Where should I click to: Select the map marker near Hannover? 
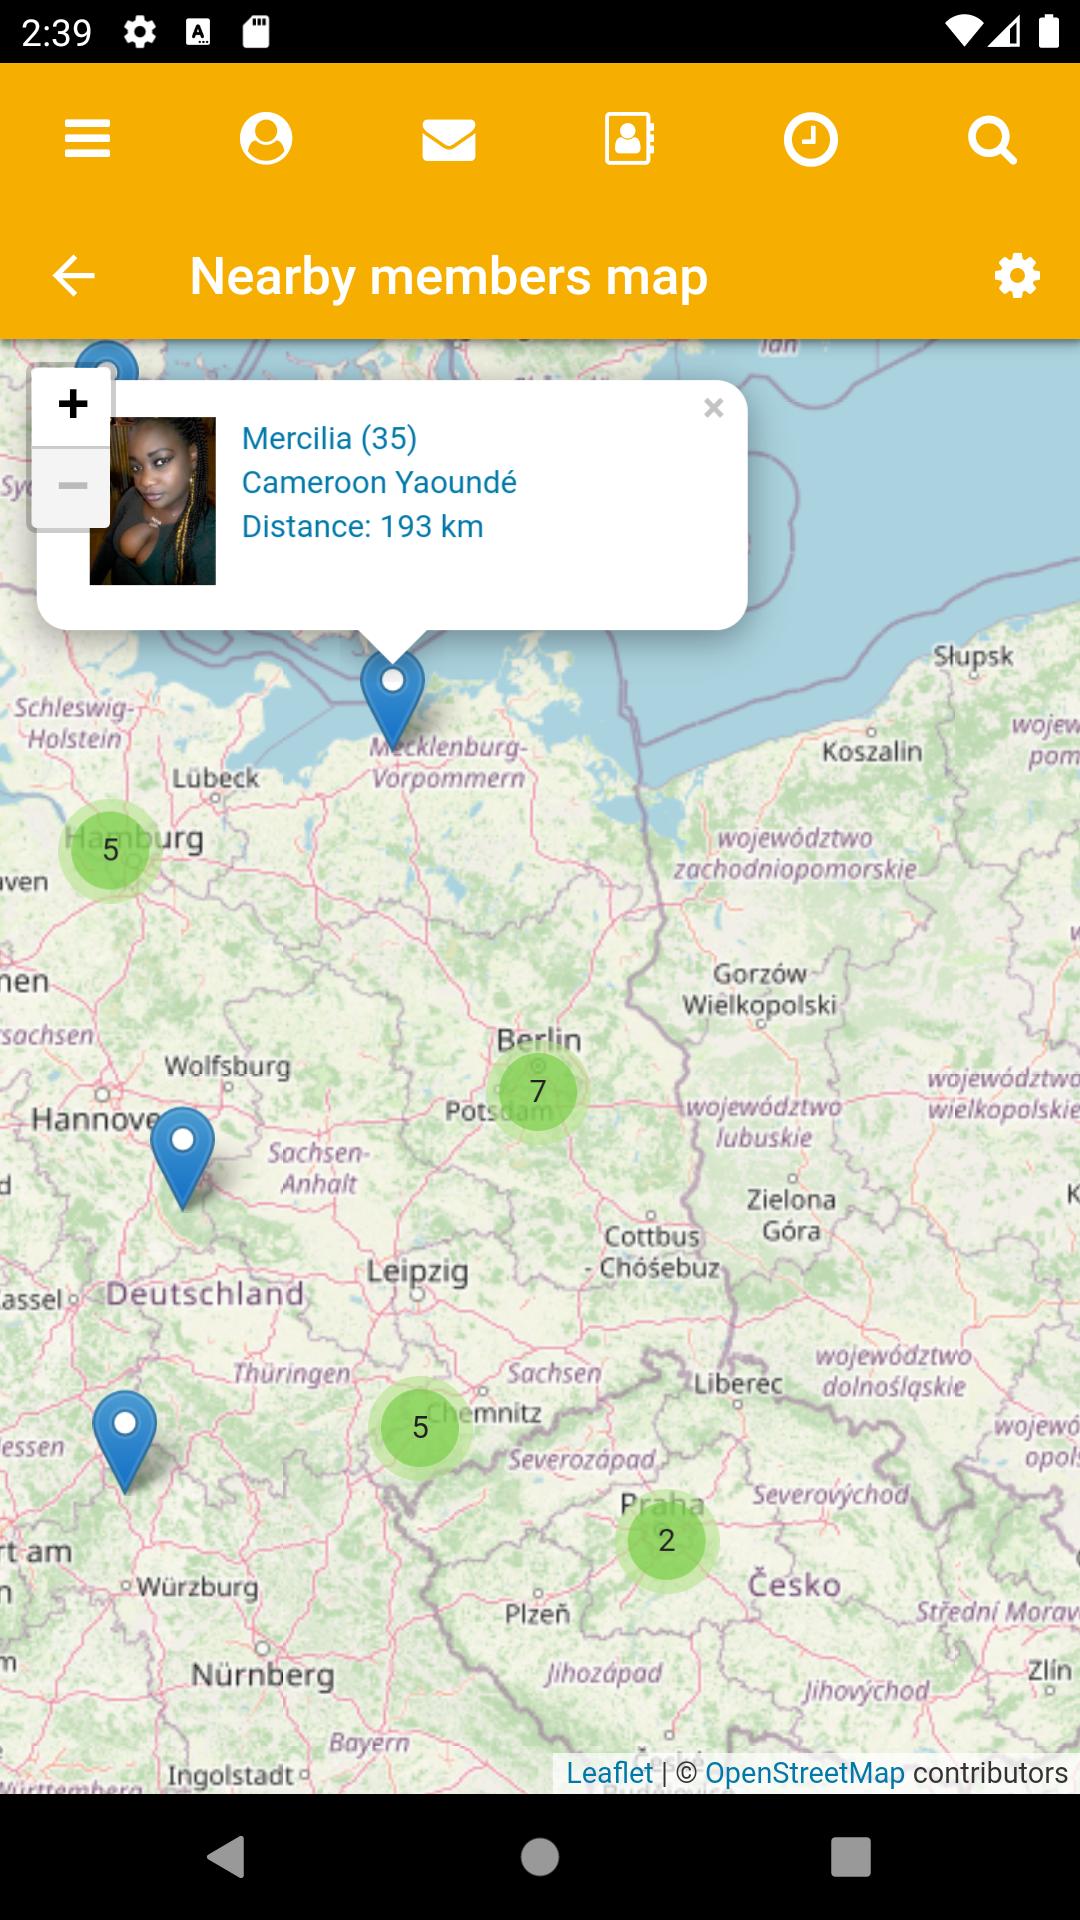tap(182, 1157)
